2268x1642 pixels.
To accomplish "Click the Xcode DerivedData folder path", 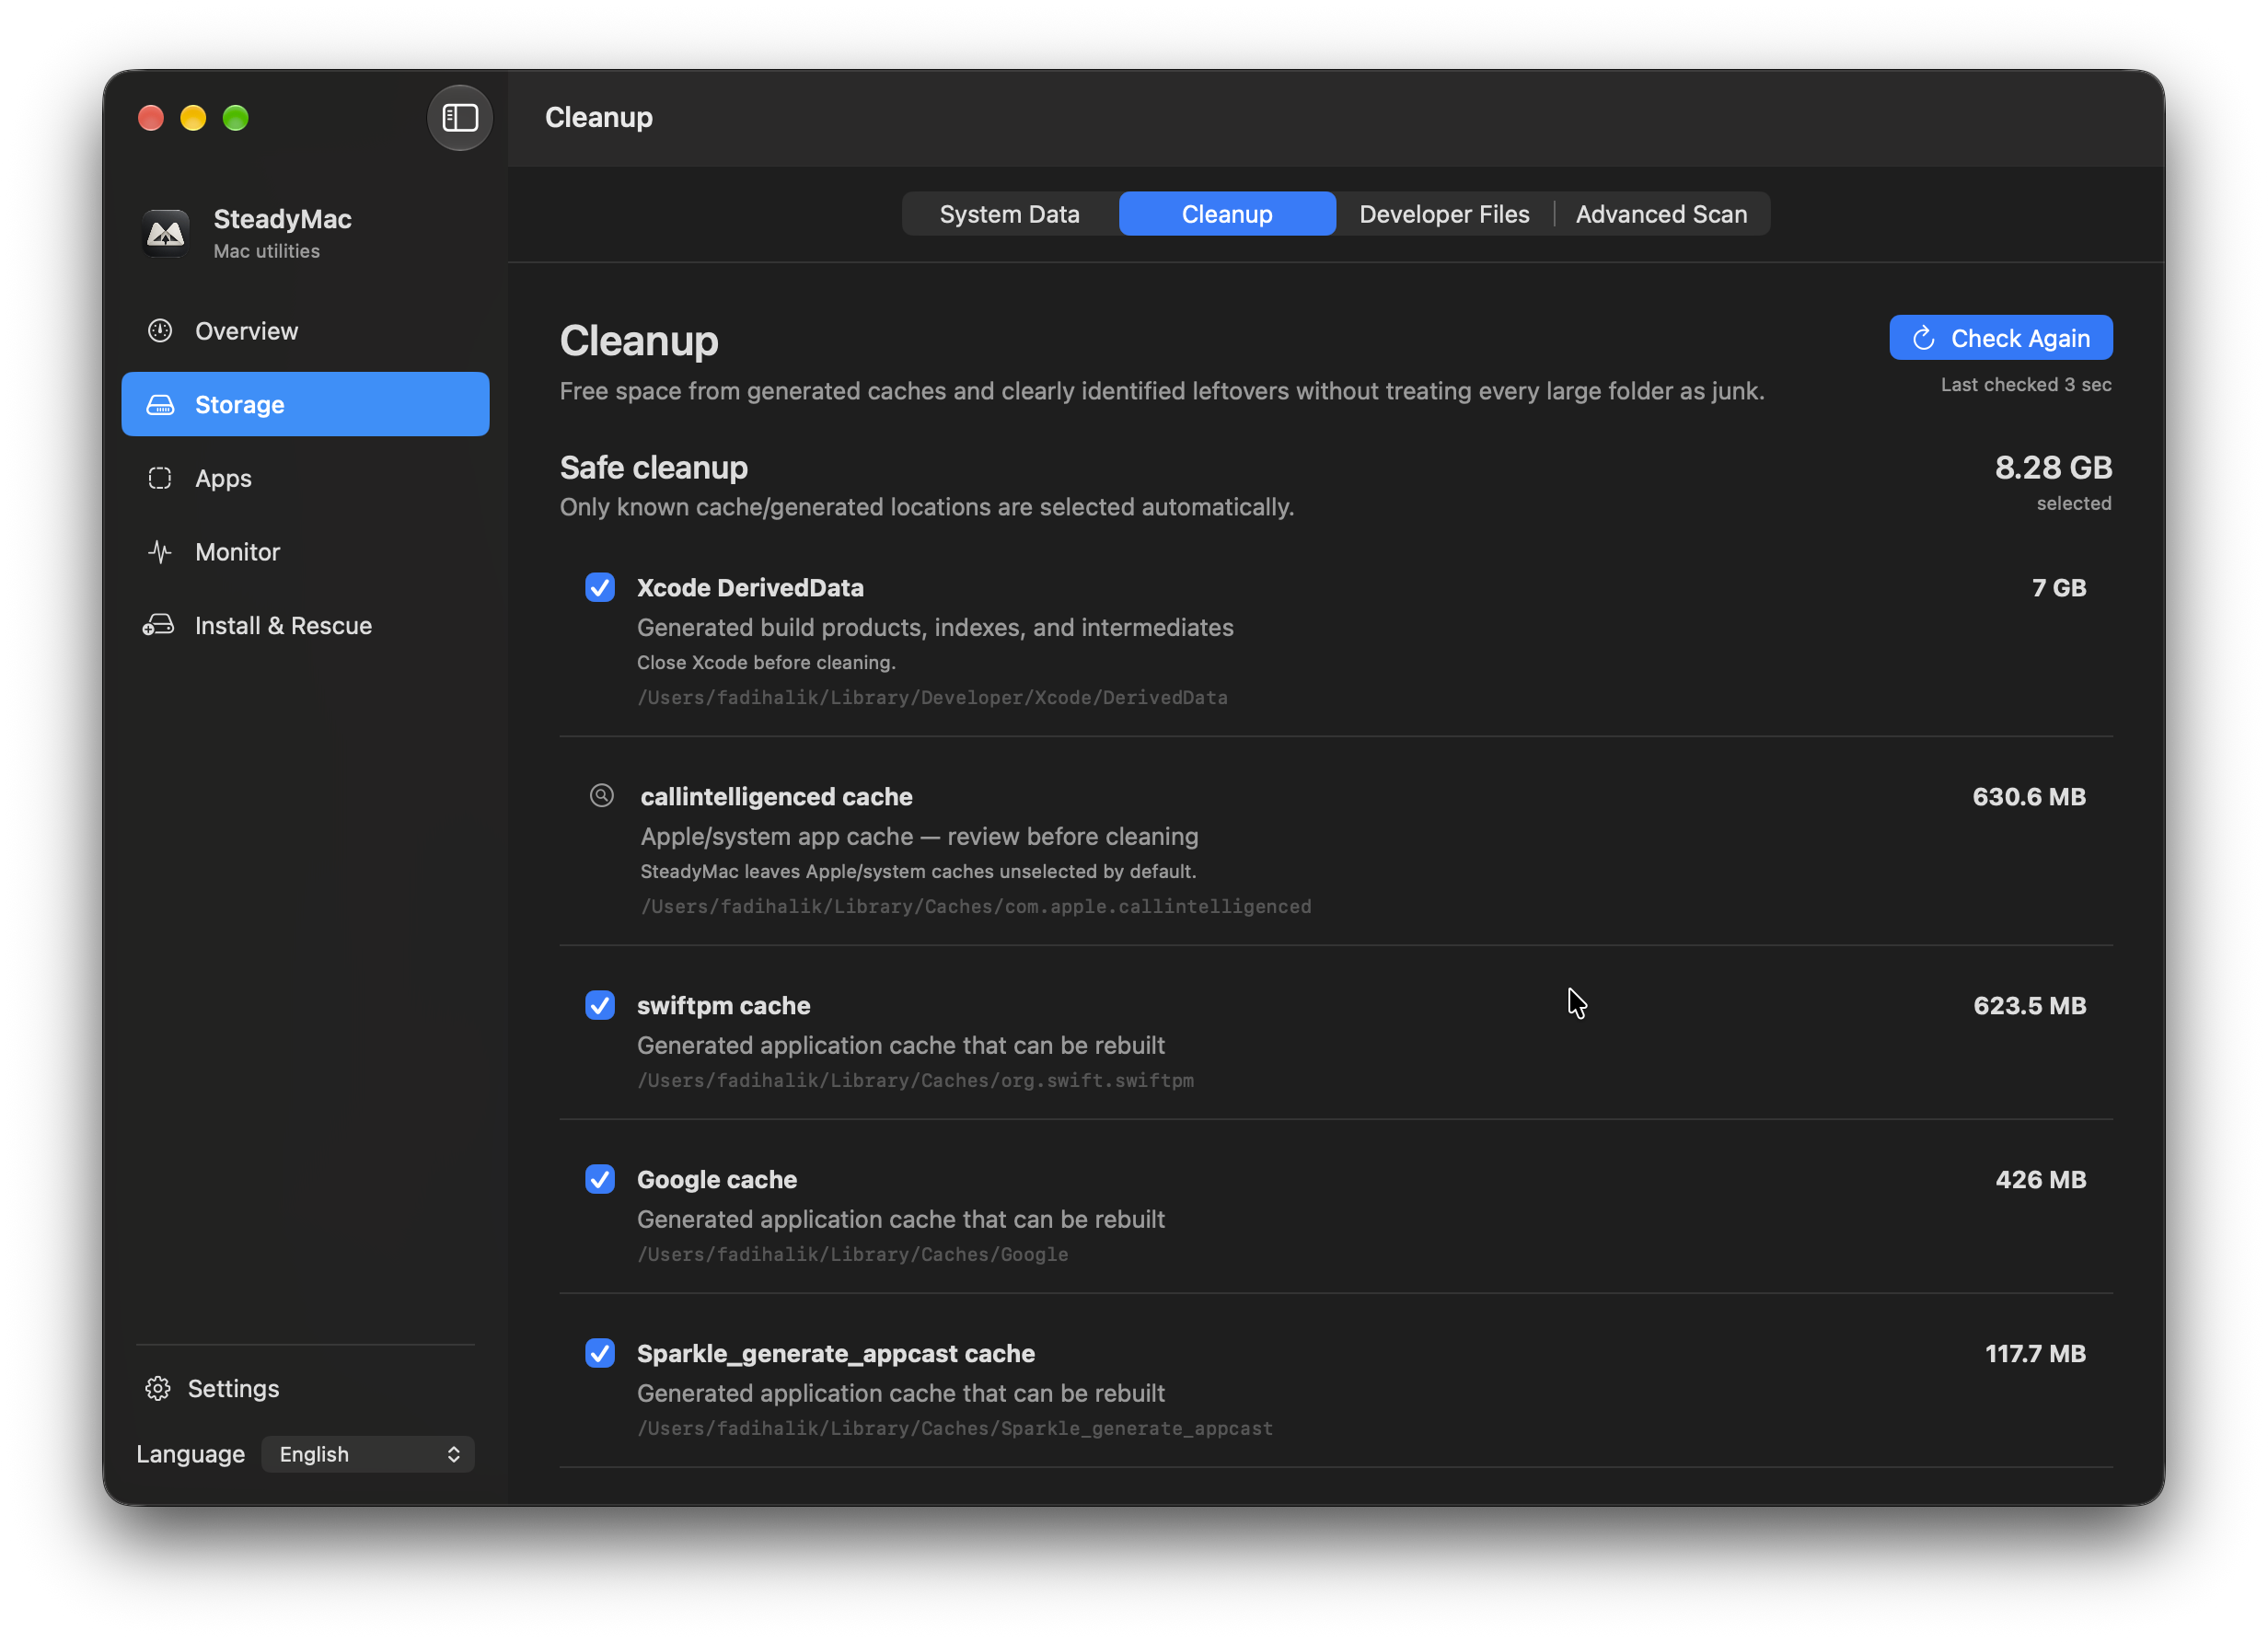I will pos(932,697).
